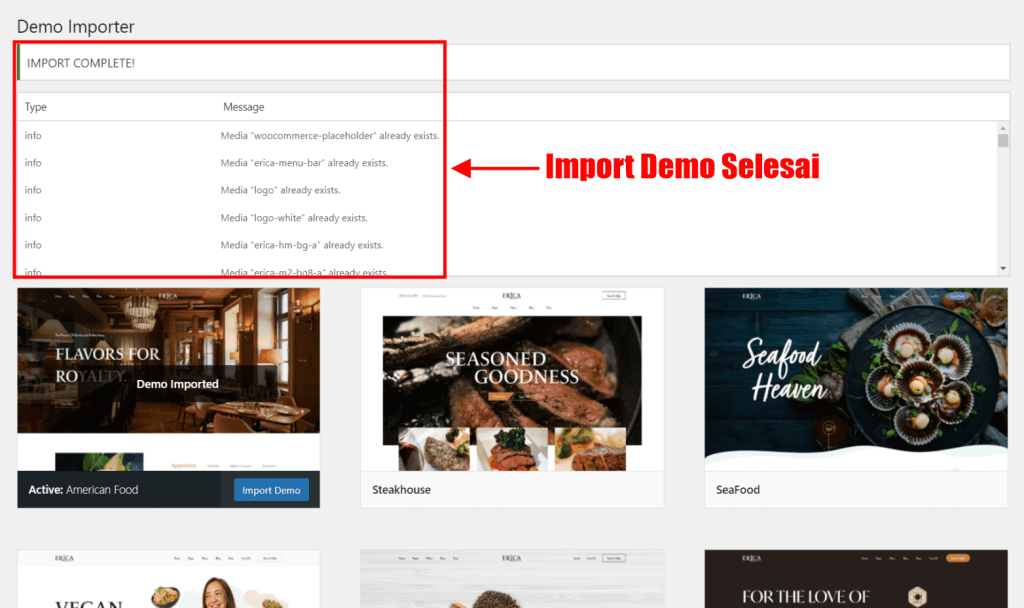Open the 'For the Love of' demo thumbnail
Image resolution: width=1024 pixels, height=608 pixels.
855,579
